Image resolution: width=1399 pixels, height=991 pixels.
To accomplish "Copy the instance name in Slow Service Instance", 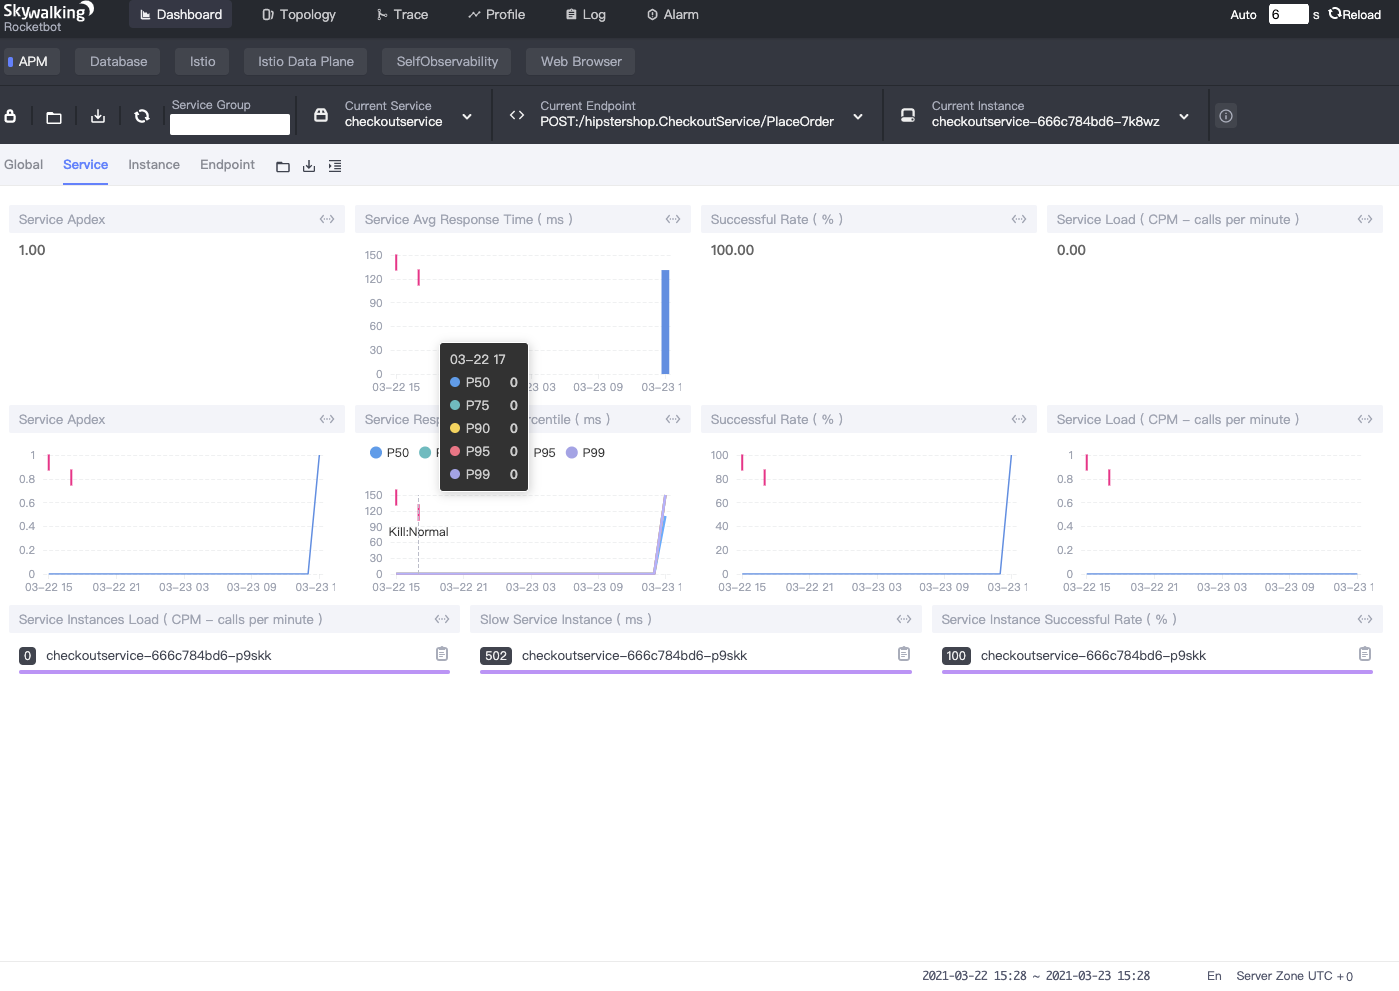I will (904, 654).
